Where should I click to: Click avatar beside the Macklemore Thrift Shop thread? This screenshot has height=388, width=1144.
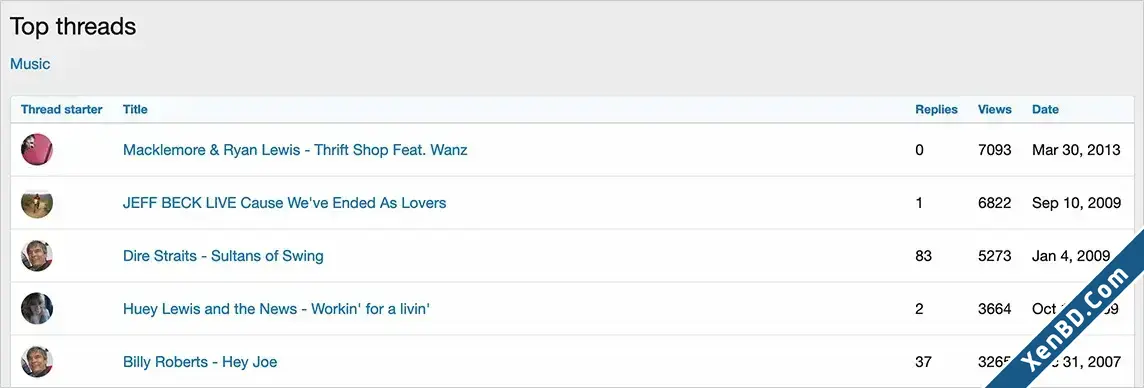(x=36, y=150)
